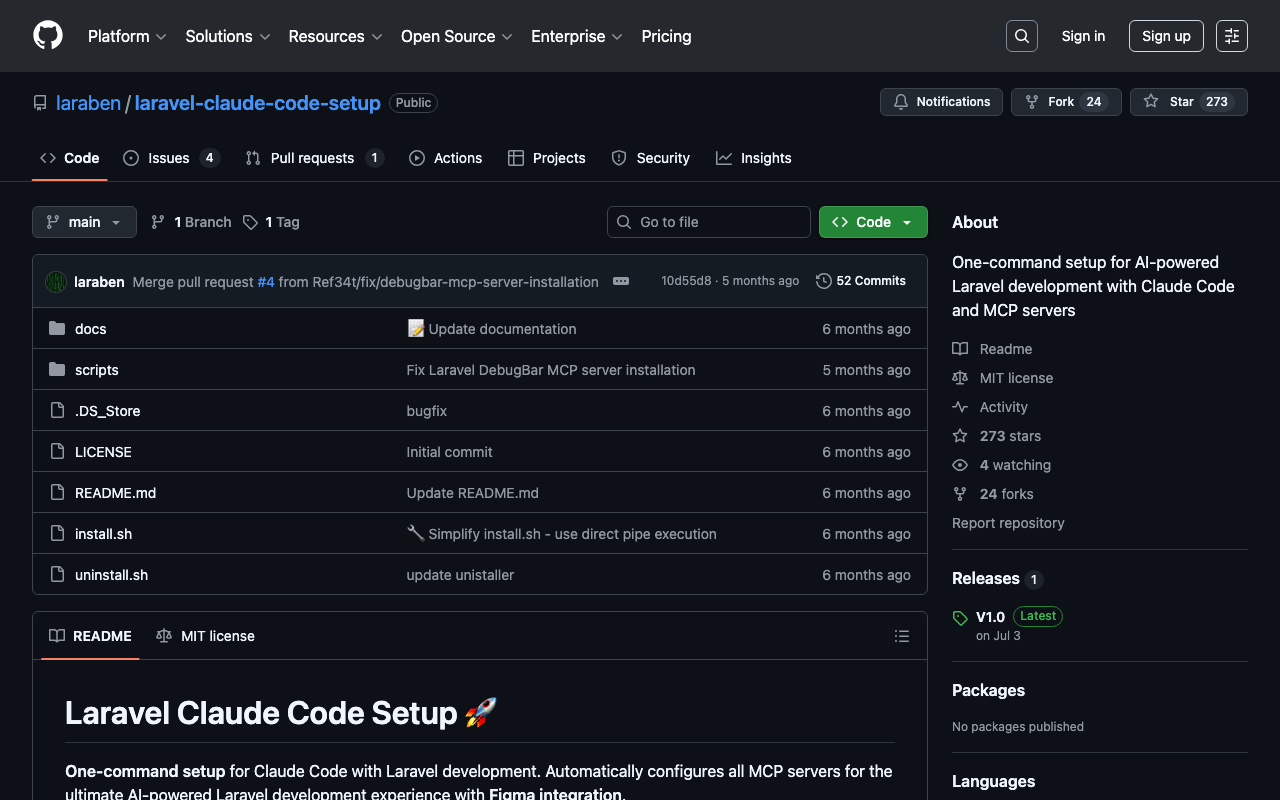Select the MIT license tab
1280x800 pixels.
click(x=206, y=636)
